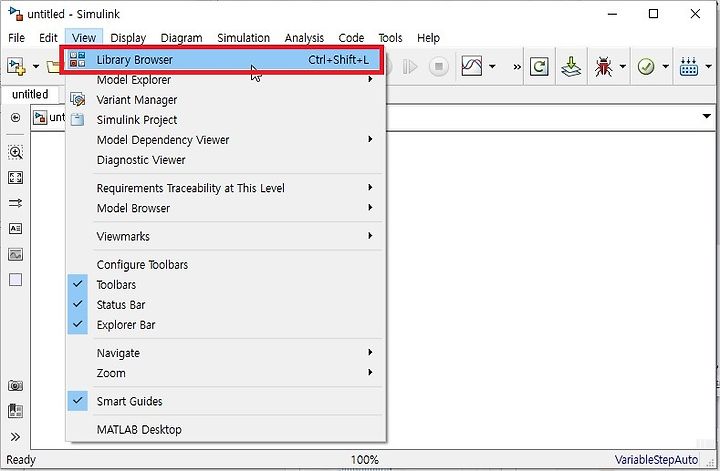Viewport: 720px width, 471px height.
Task: Click the Step Forward toolbar icon
Action: point(410,67)
